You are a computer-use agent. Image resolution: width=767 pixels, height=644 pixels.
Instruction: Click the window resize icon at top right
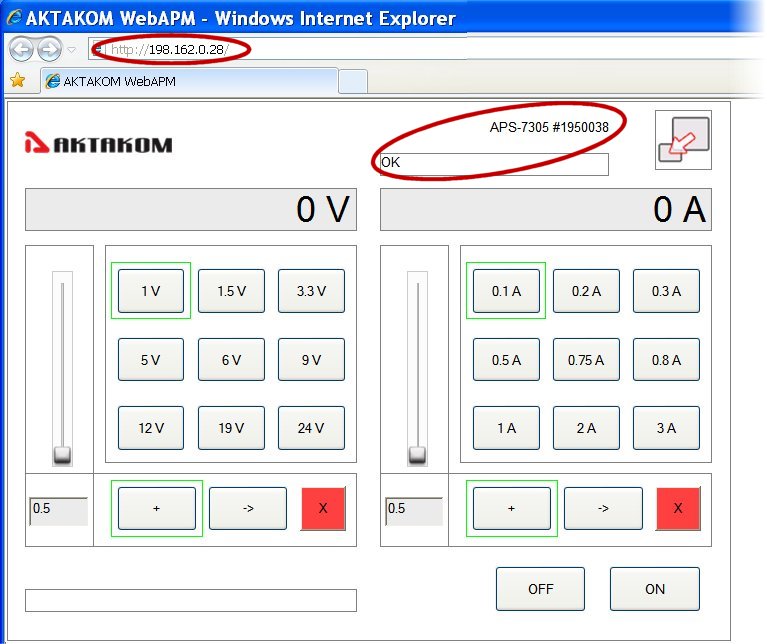click(683, 140)
